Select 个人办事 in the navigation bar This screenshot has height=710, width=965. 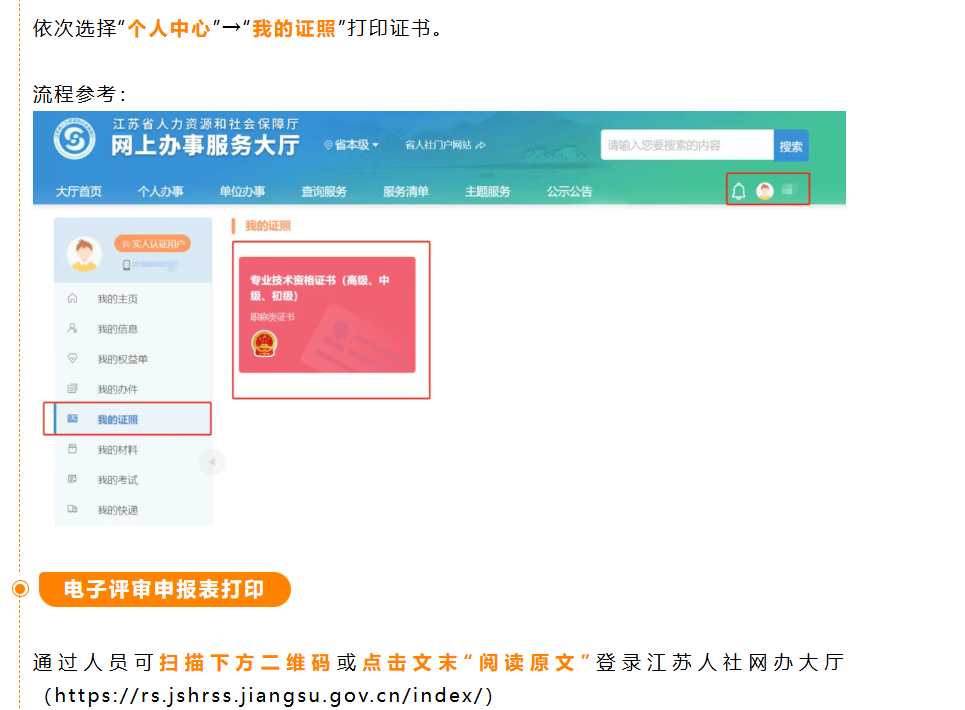160,192
